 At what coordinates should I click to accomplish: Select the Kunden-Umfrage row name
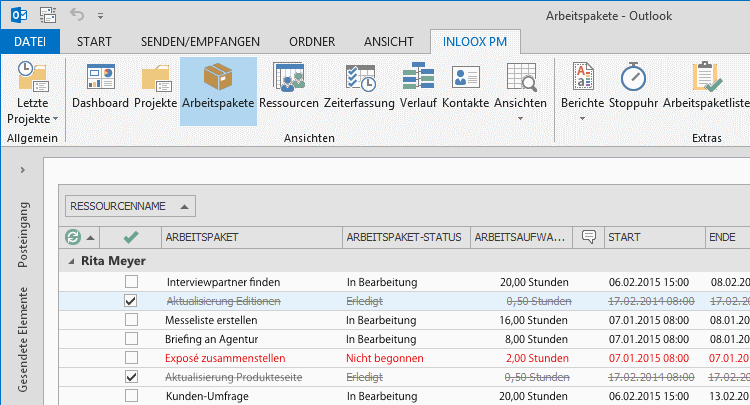coord(207,396)
